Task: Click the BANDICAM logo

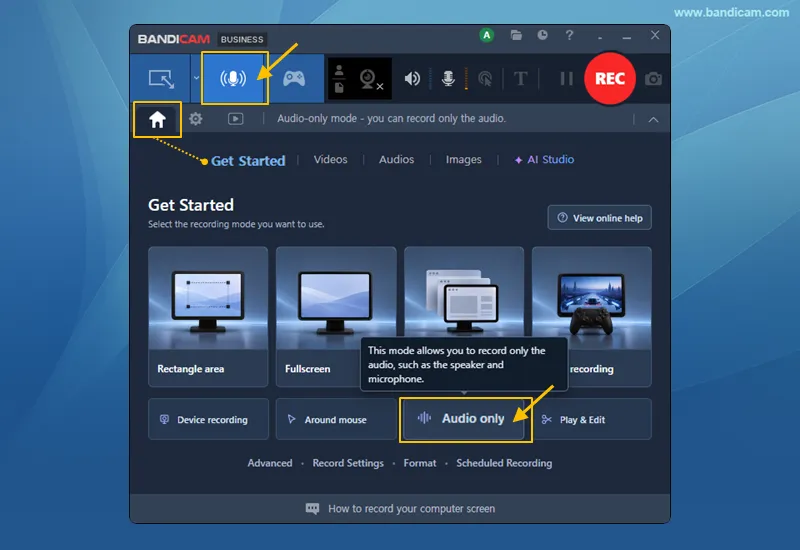Action: point(173,39)
